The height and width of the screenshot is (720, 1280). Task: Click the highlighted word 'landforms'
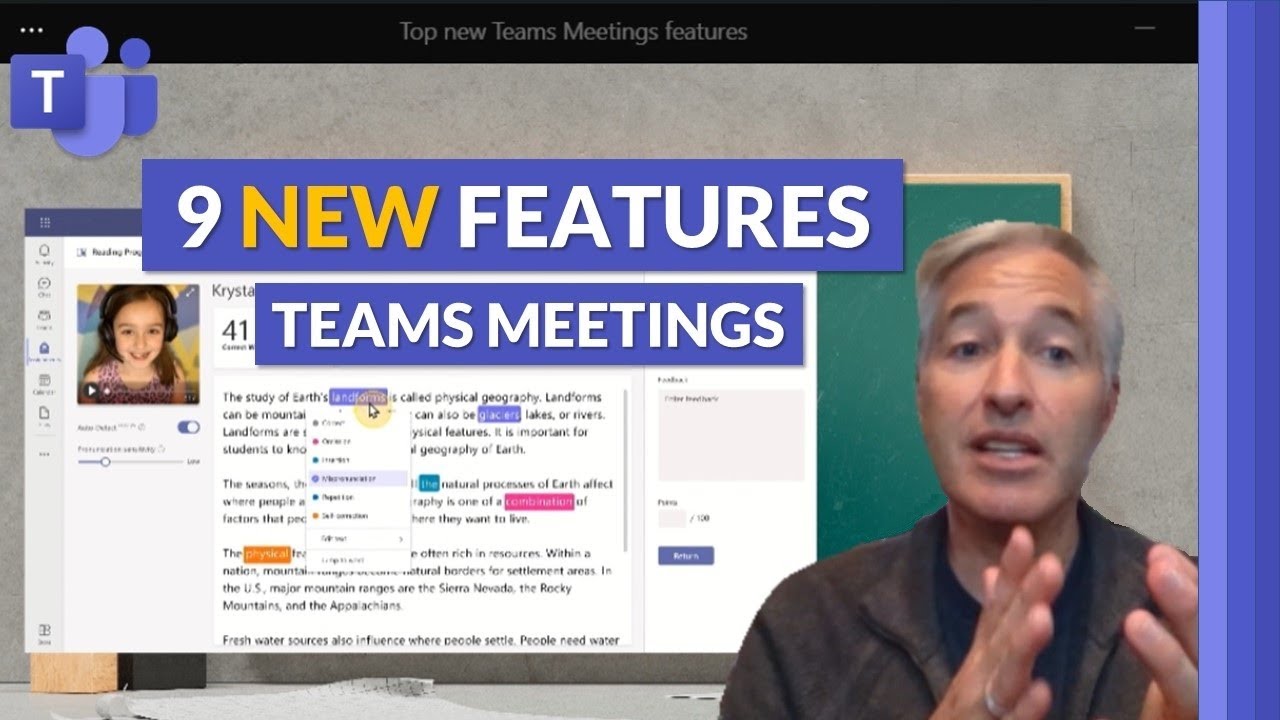click(x=358, y=397)
